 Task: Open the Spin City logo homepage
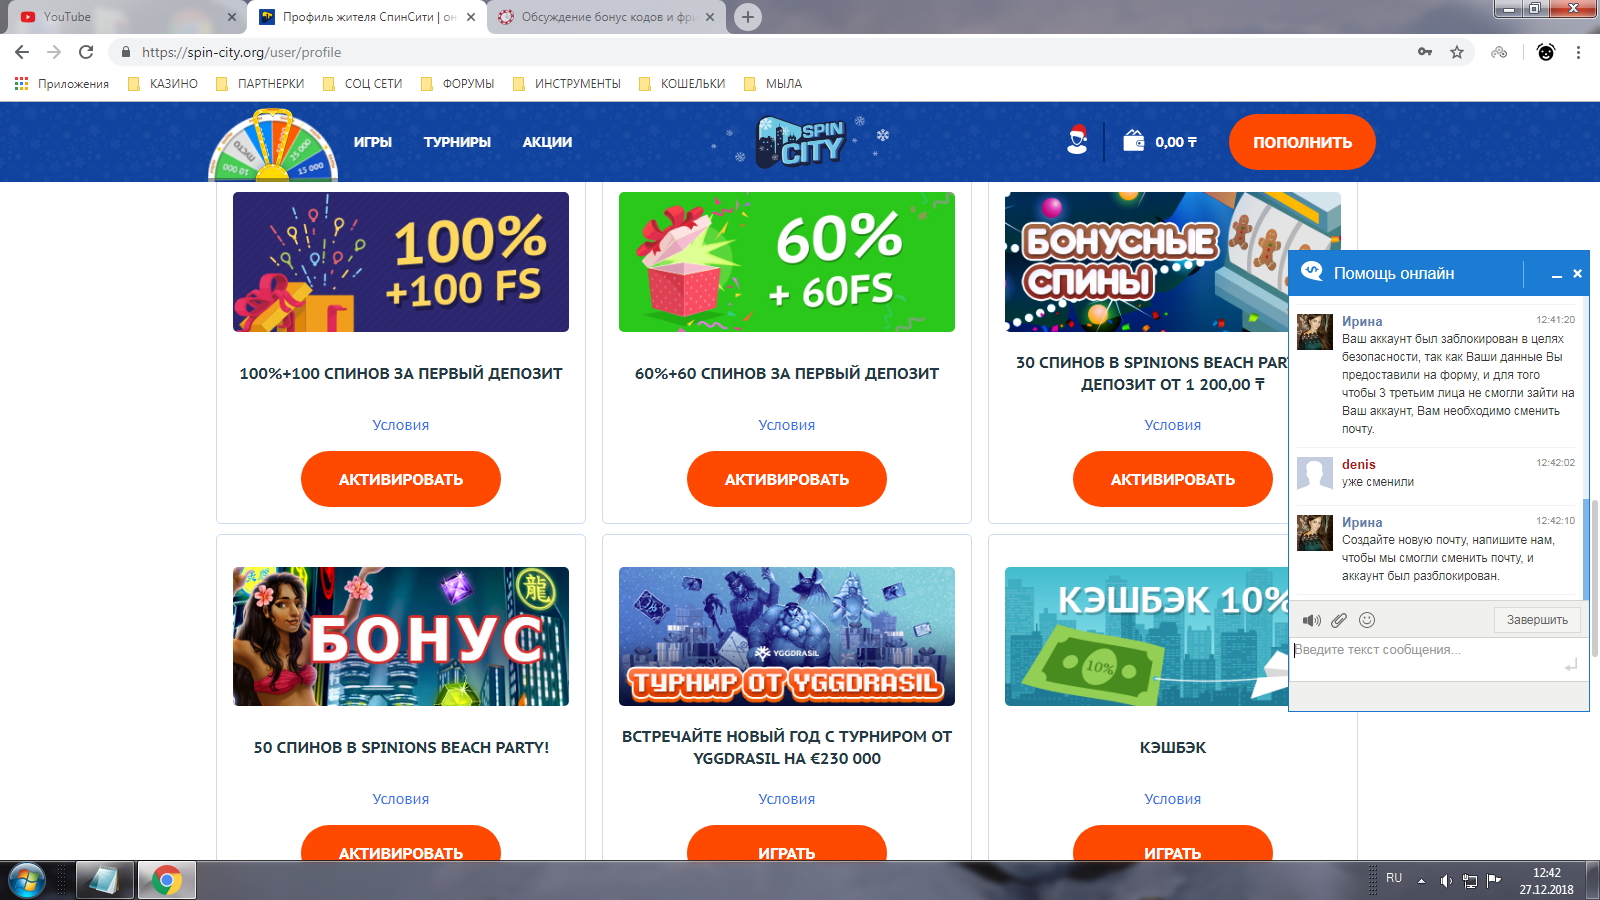point(801,142)
